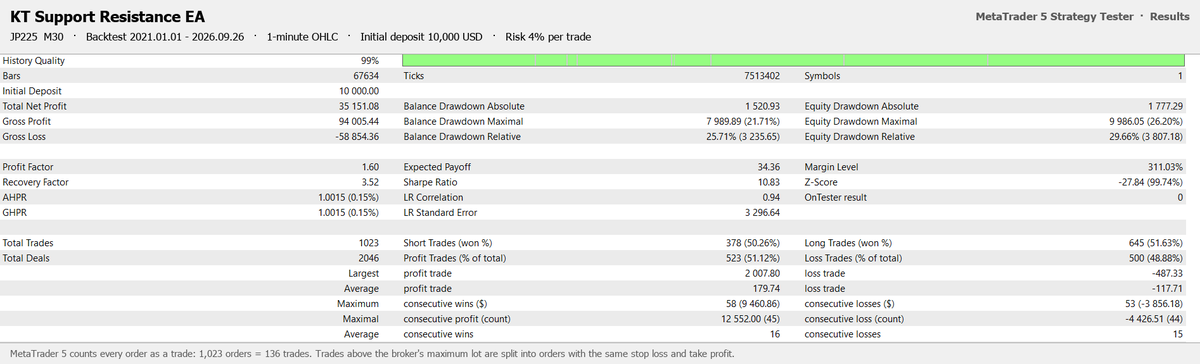Select average loss trade value -117.71
1200x364 pixels.
tap(1167, 288)
